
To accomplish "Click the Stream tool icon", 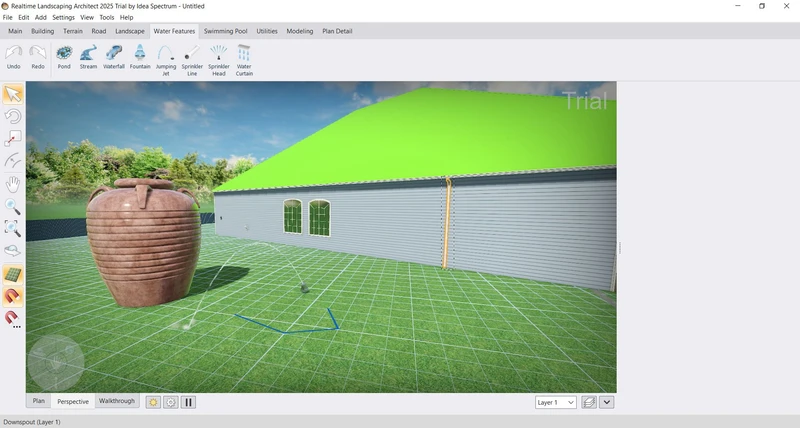I will 88,57.
